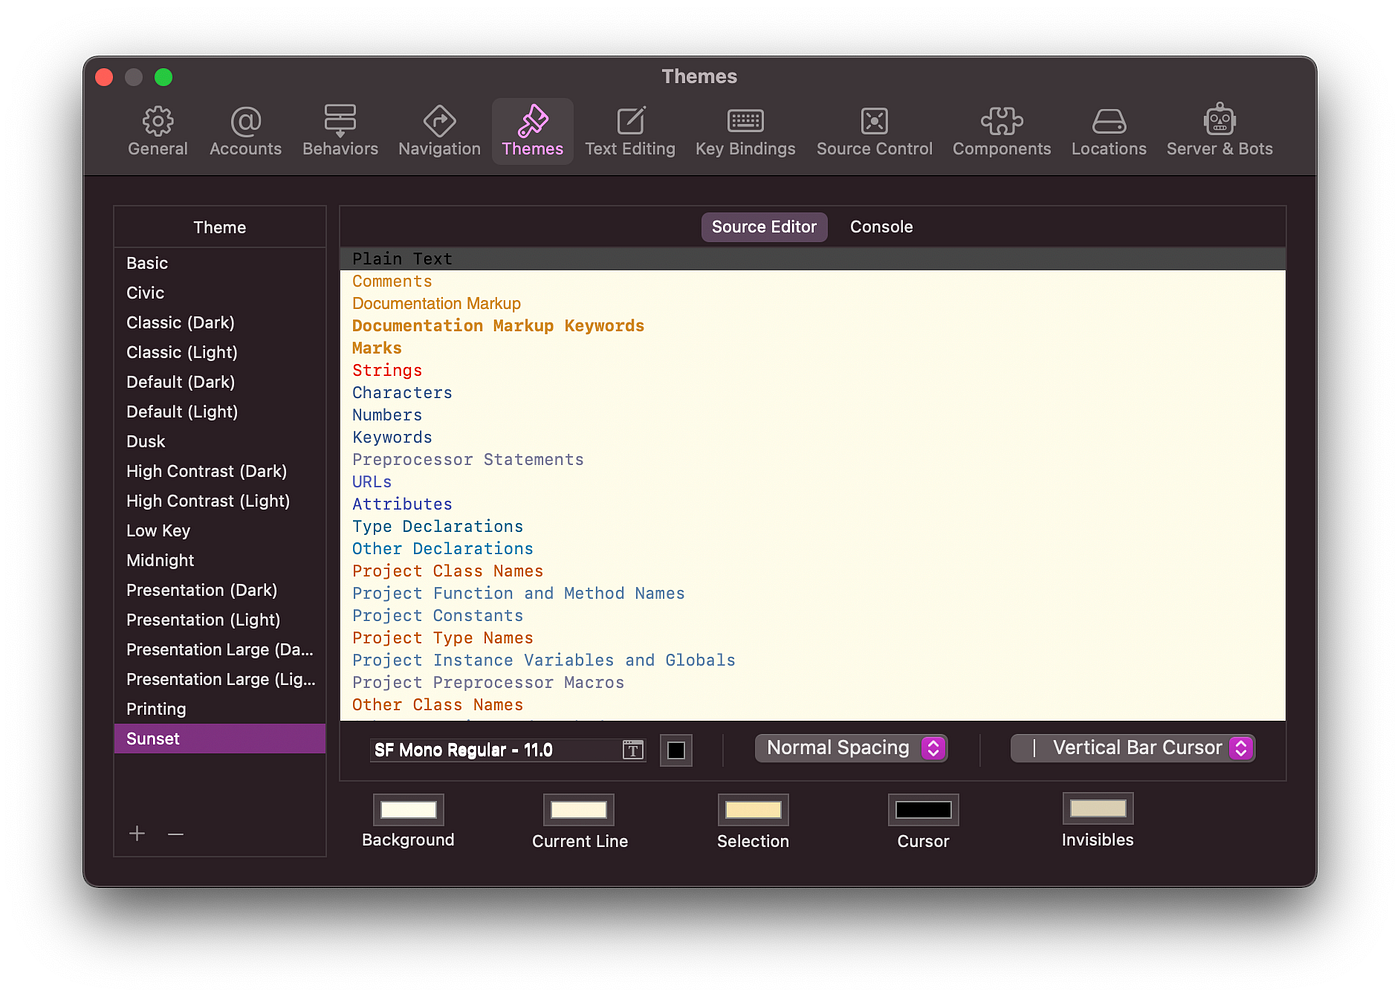The height and width of the screenshot is (997, 1400).
Task: Select the Project Type Names row
Action: (x=812, y=638)
